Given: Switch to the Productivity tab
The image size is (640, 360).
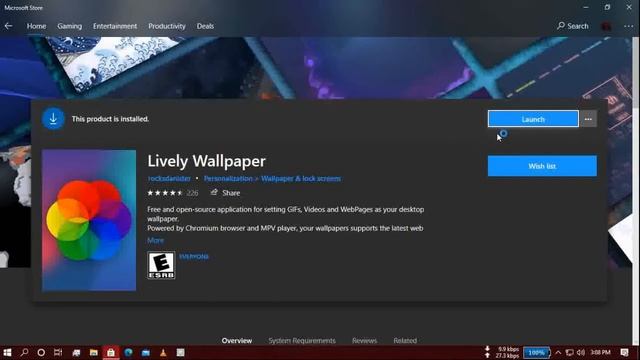Looking at the screenshot, I should [x=167, y=26].
